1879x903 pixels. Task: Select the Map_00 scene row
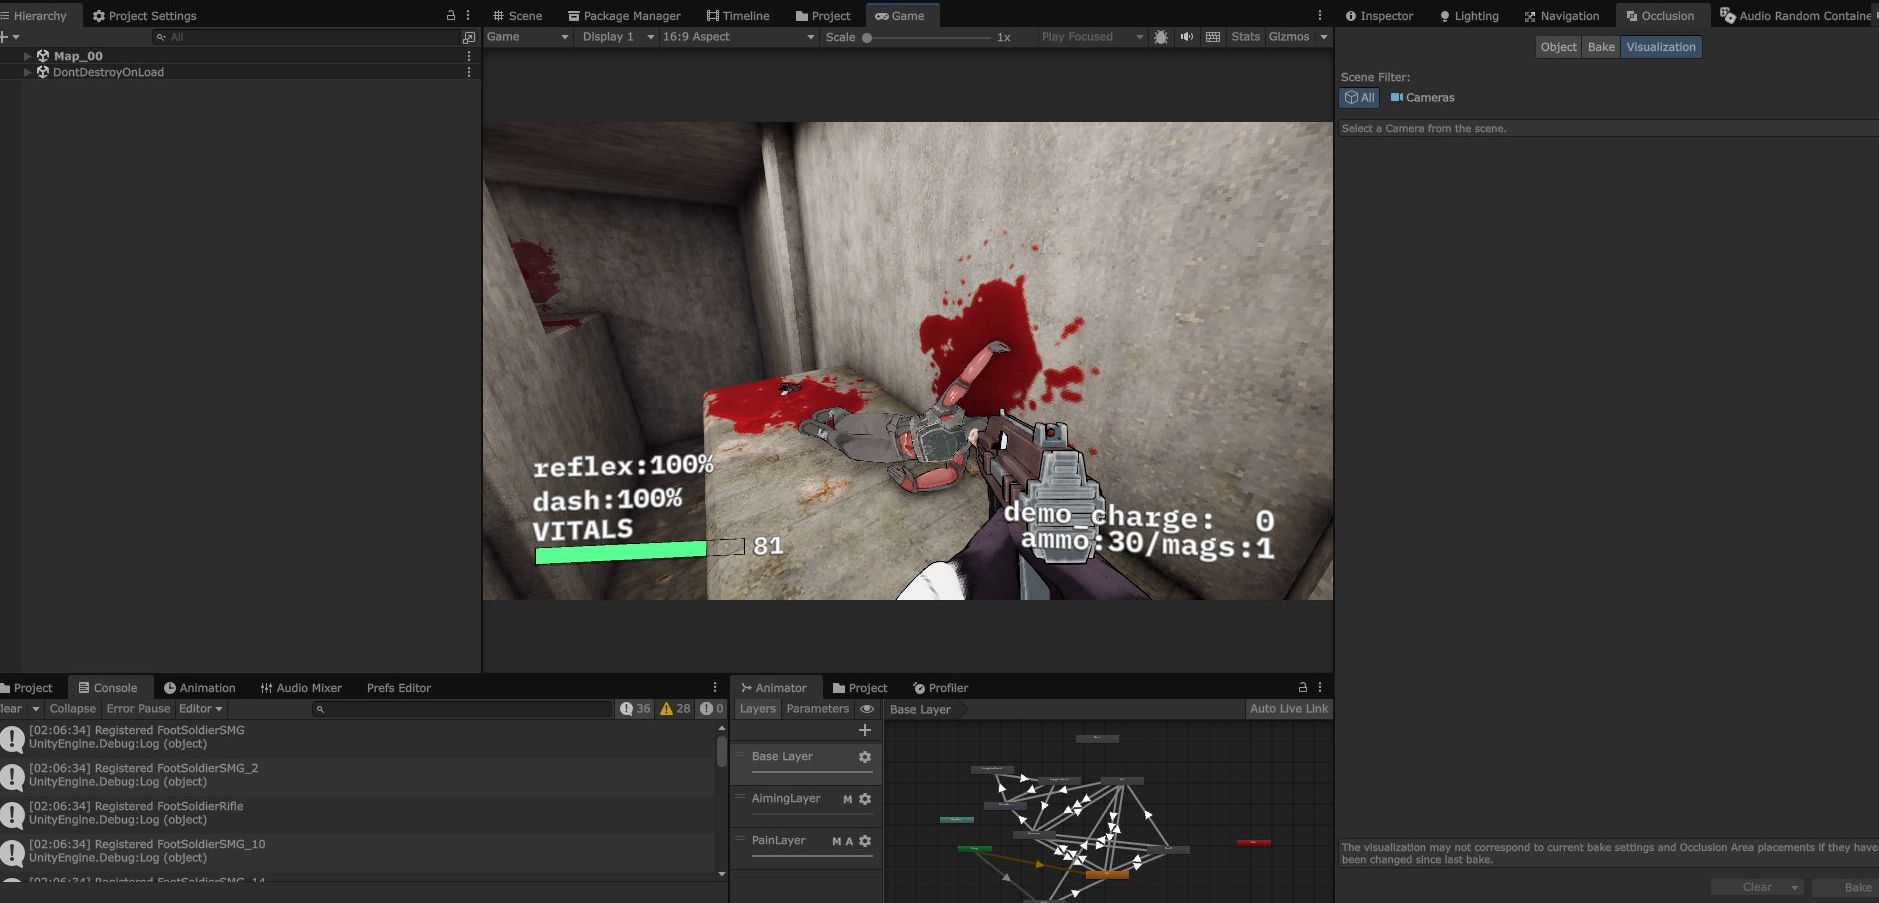tap(240, 56)
